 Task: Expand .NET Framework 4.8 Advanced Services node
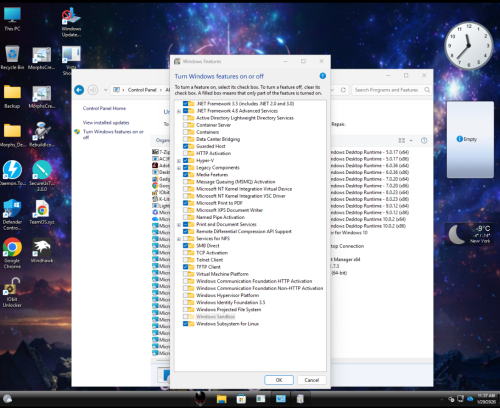coord(179,111)
